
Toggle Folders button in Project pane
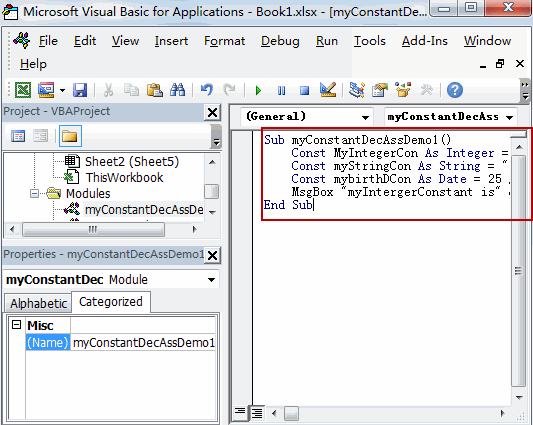(x=70, y=136)
